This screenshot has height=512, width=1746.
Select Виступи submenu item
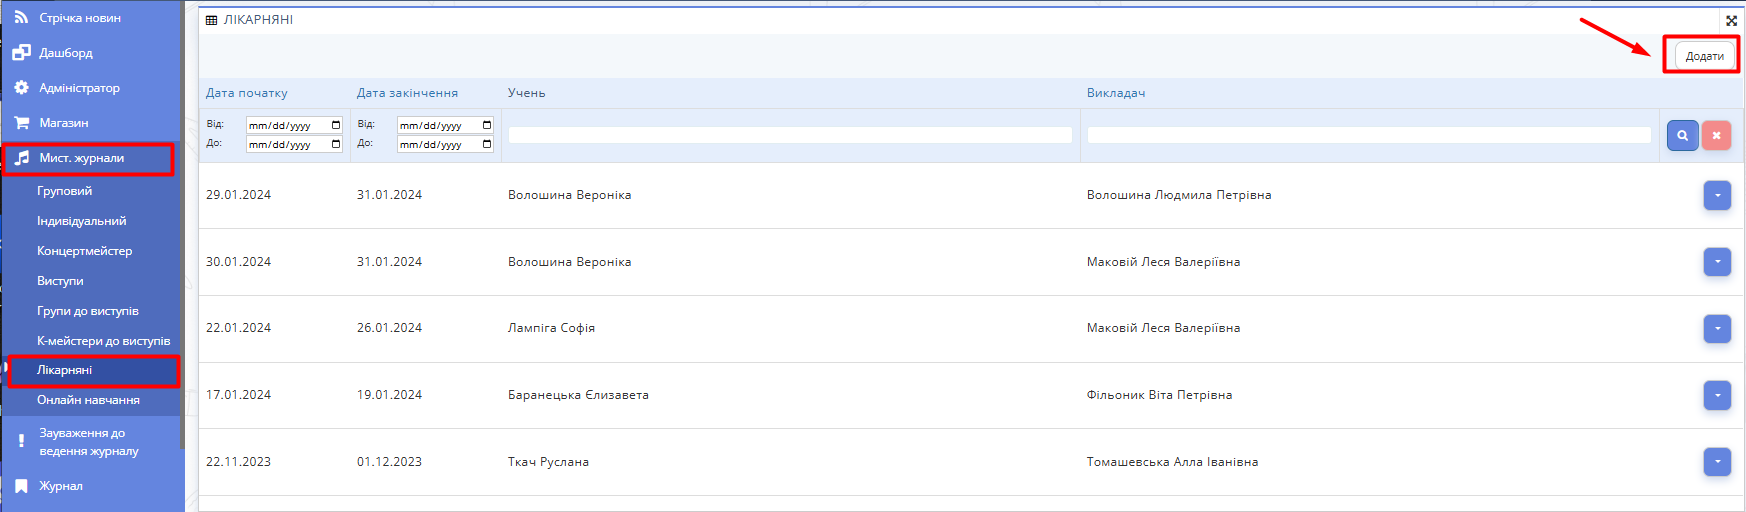pyautogui.click(x=60, y=281)
